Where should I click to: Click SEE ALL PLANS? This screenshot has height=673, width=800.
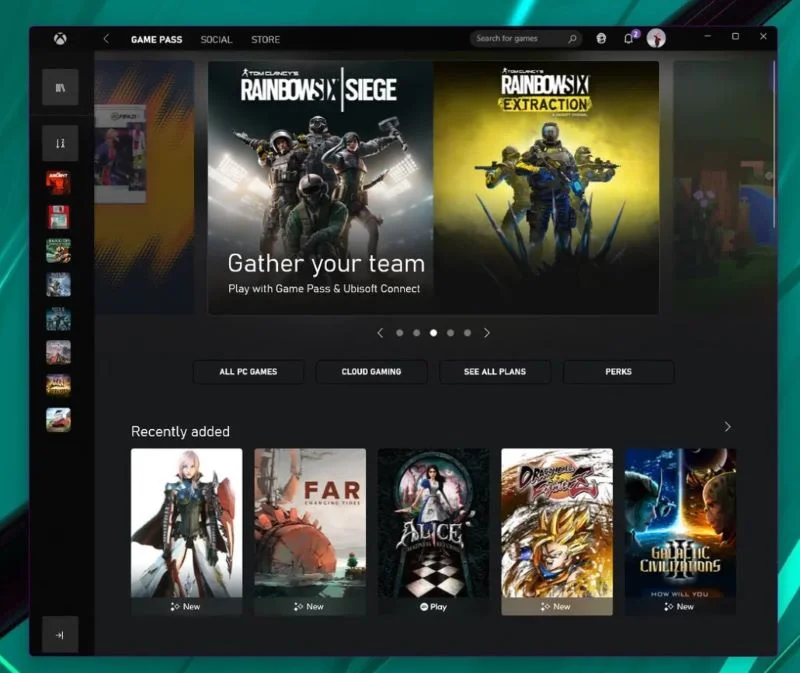[x=495, y=371]
